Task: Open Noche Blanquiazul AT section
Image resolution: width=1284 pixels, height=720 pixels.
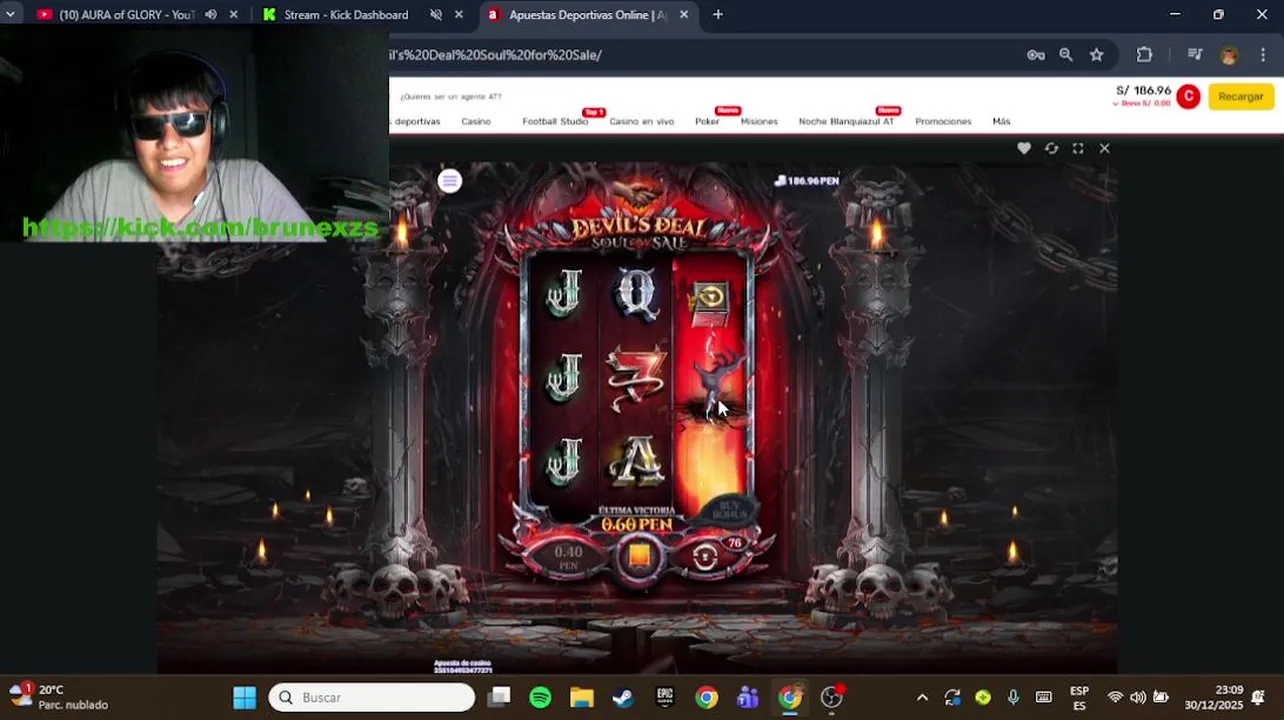Action: [x=846, y=121]
